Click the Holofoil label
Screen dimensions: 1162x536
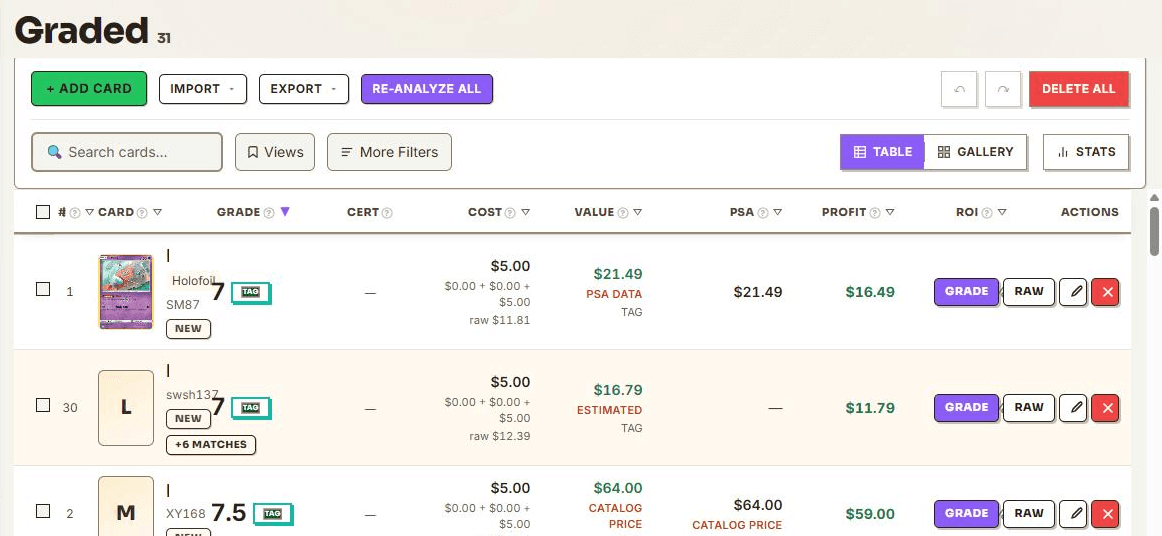pos(193,281)
